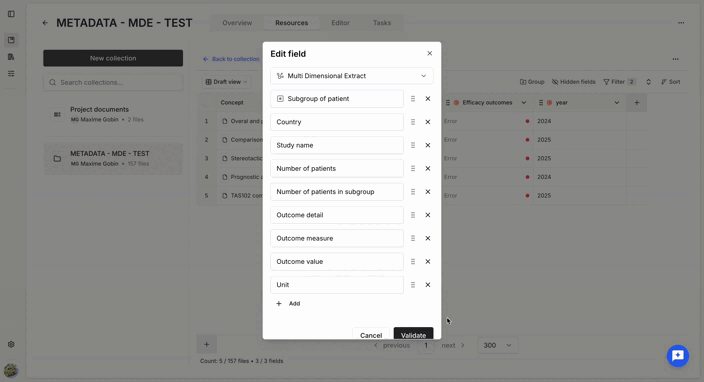Screen dimensions: 704x382
Task: Edit the Study name input
Action: (x=337, y=145)
